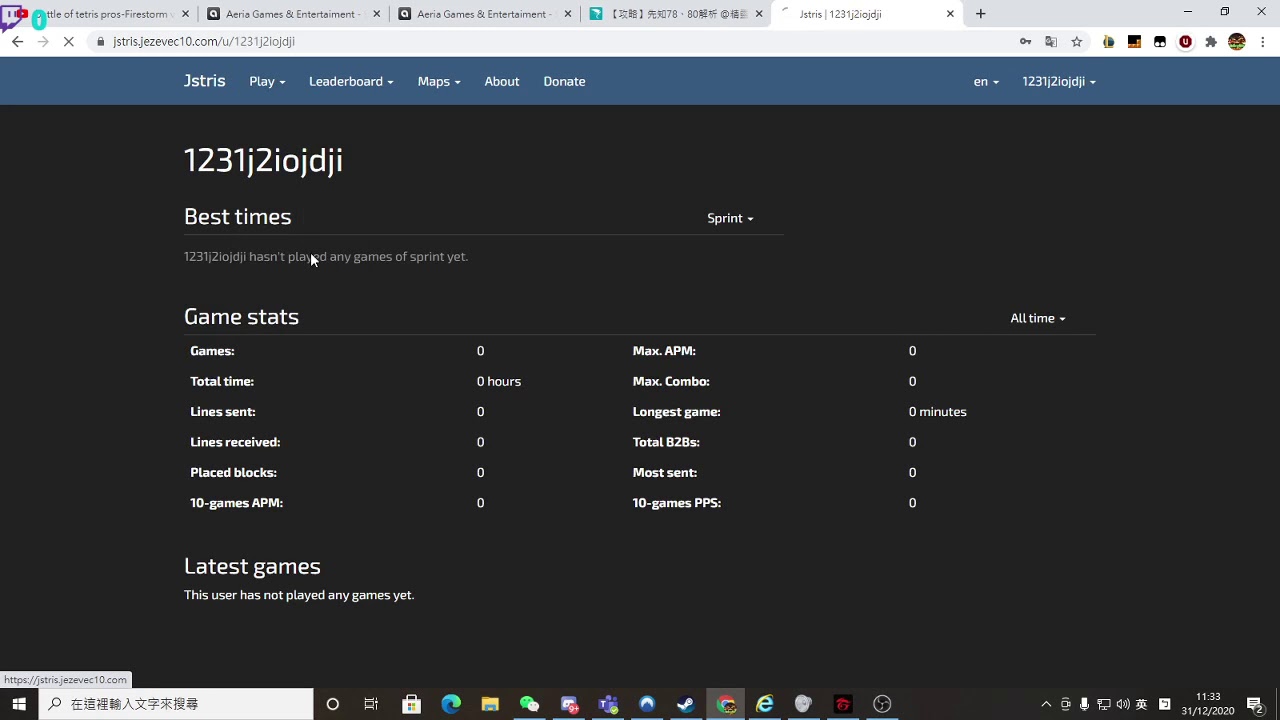This screenshot has height=720, width=1280.
Task: Click the 'Best times' heading
Action: click(238, 216)
